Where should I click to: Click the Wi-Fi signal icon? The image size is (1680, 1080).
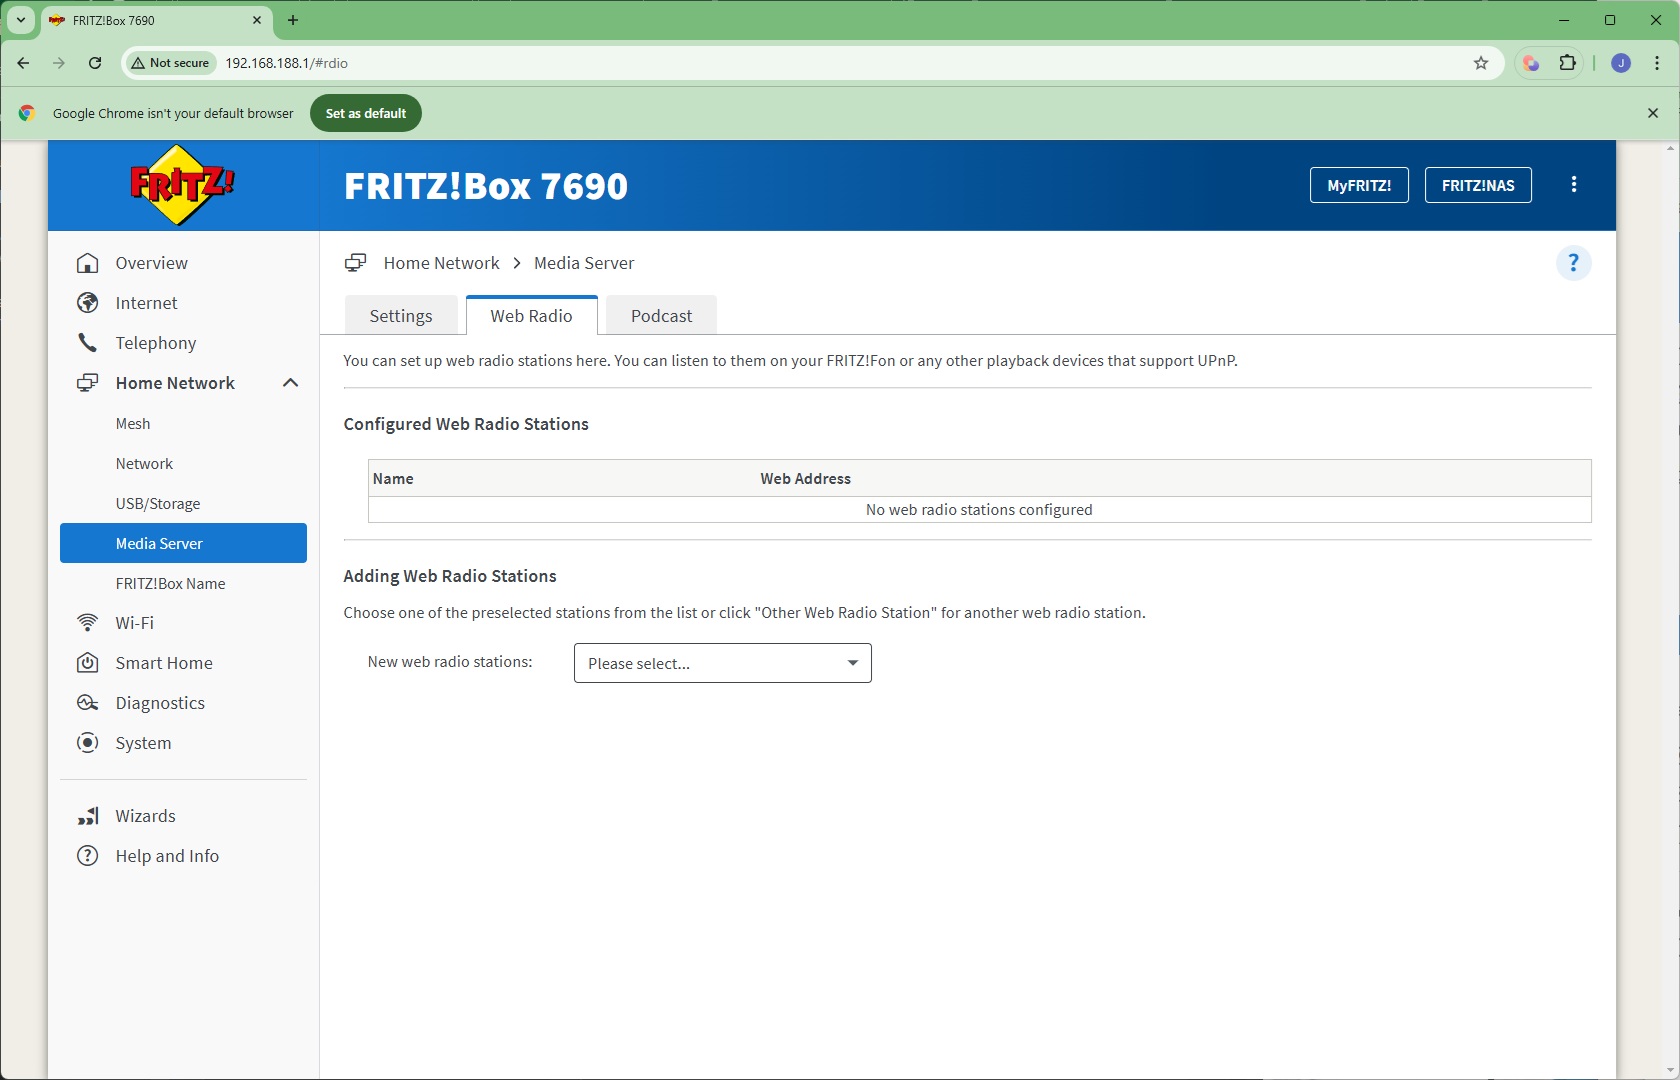(x=88, y=623)
